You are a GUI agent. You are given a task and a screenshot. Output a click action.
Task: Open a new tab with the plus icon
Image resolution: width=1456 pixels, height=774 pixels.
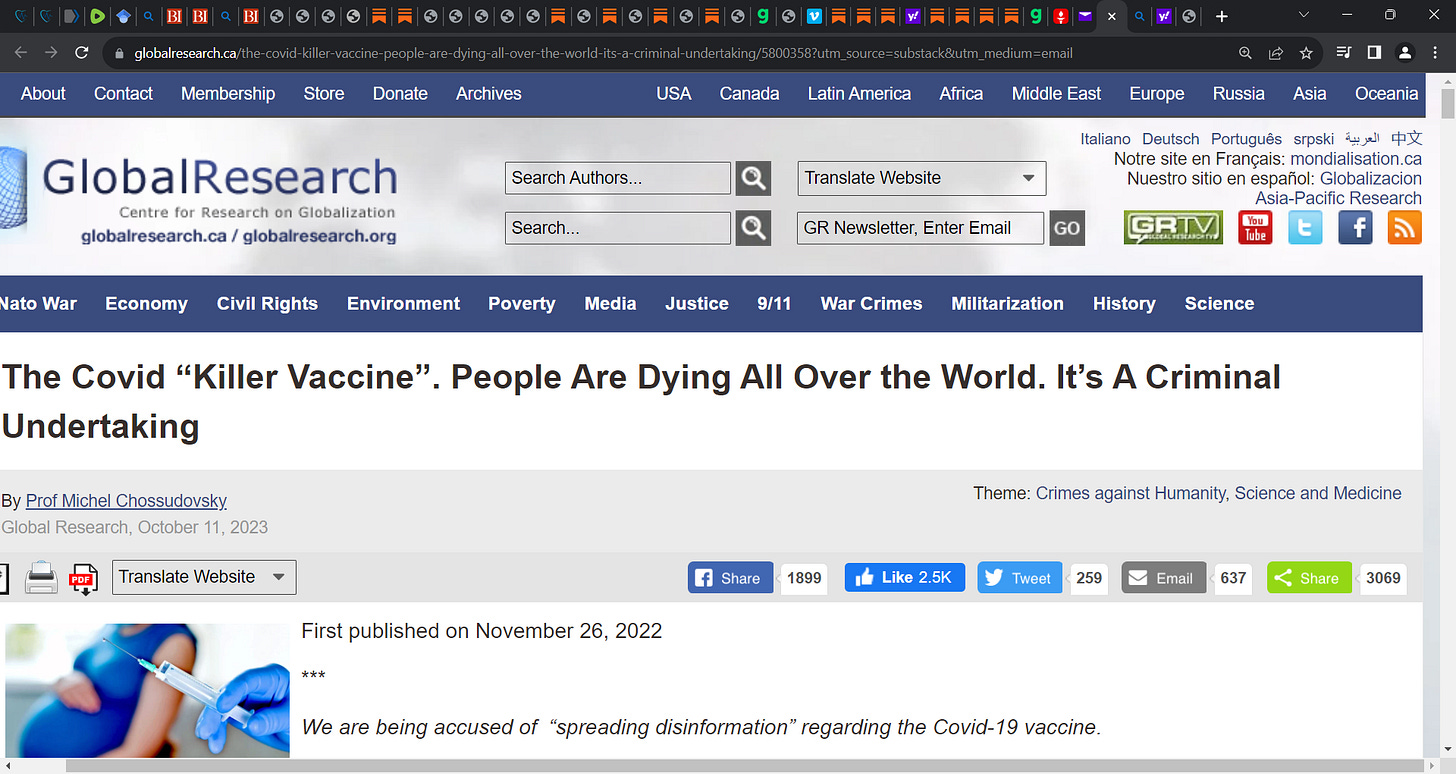1221,16
